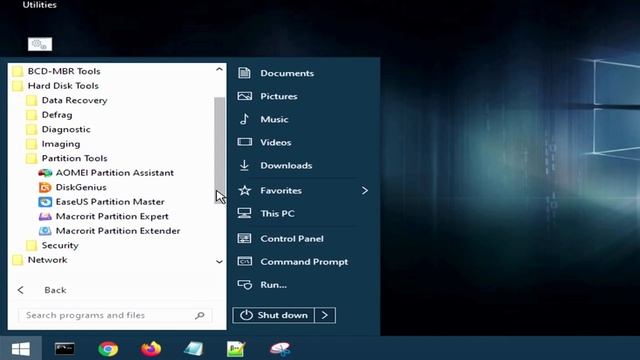
Task: Open Documents from Start menu
Action: [x=287, y=73]
